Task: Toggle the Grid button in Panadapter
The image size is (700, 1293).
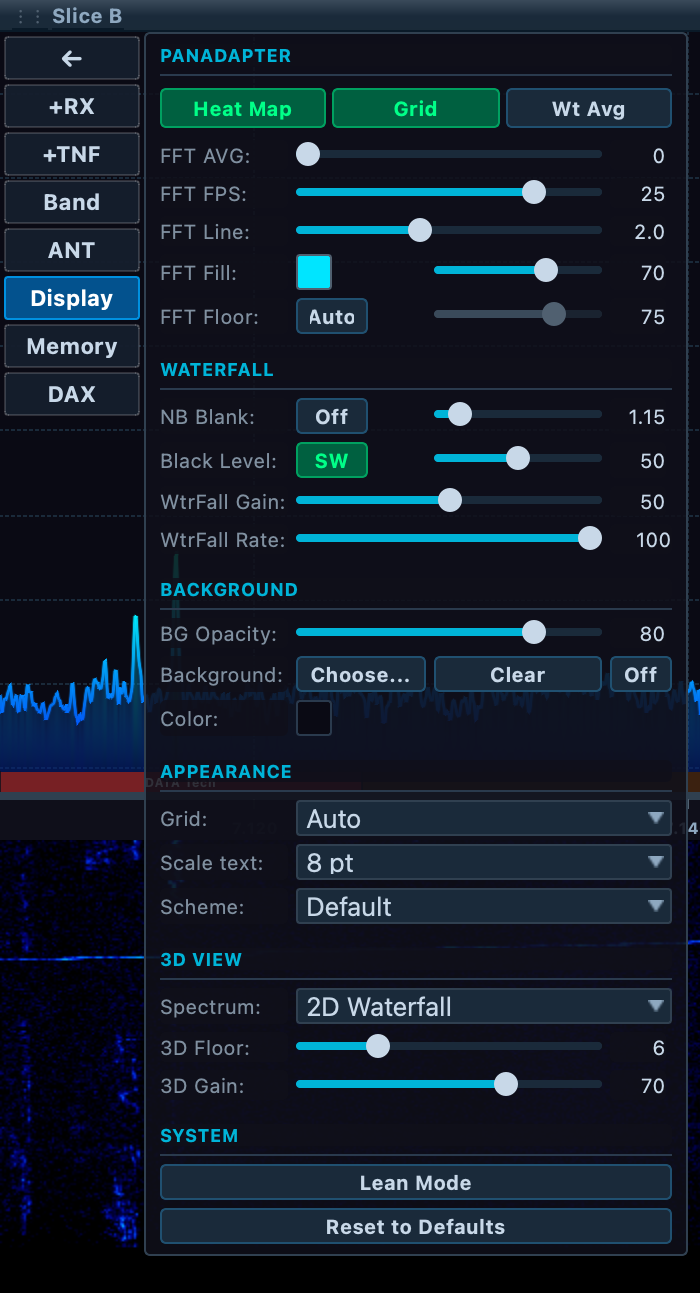Action: 415,109
